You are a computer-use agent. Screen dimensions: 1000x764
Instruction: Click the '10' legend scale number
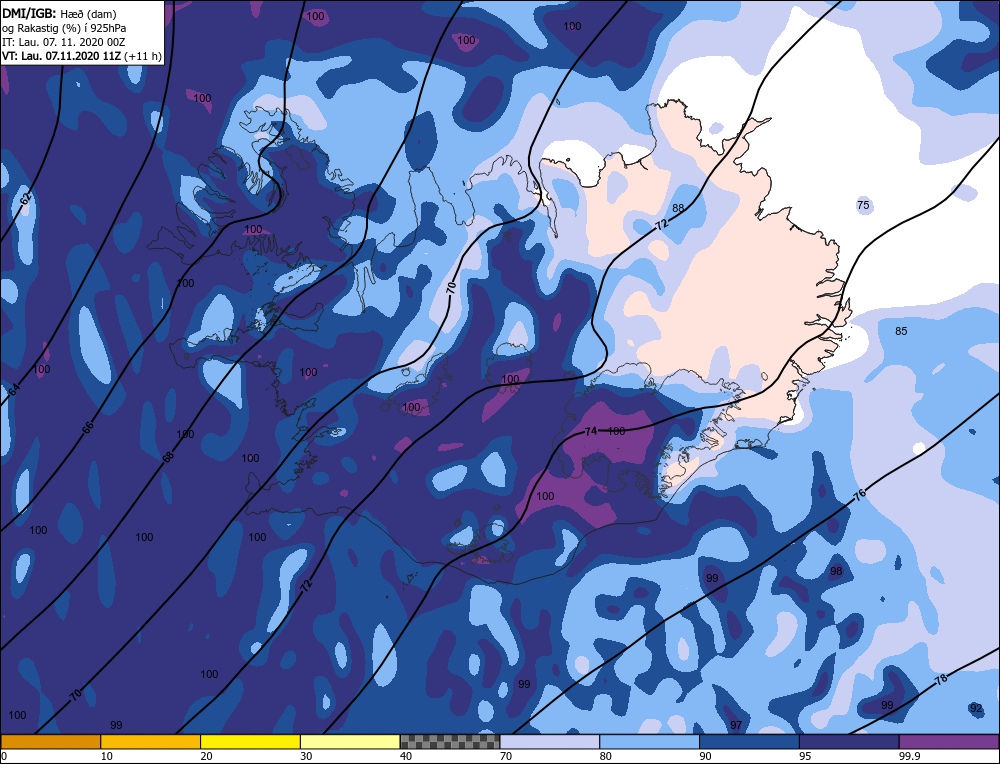click(107, 756)
